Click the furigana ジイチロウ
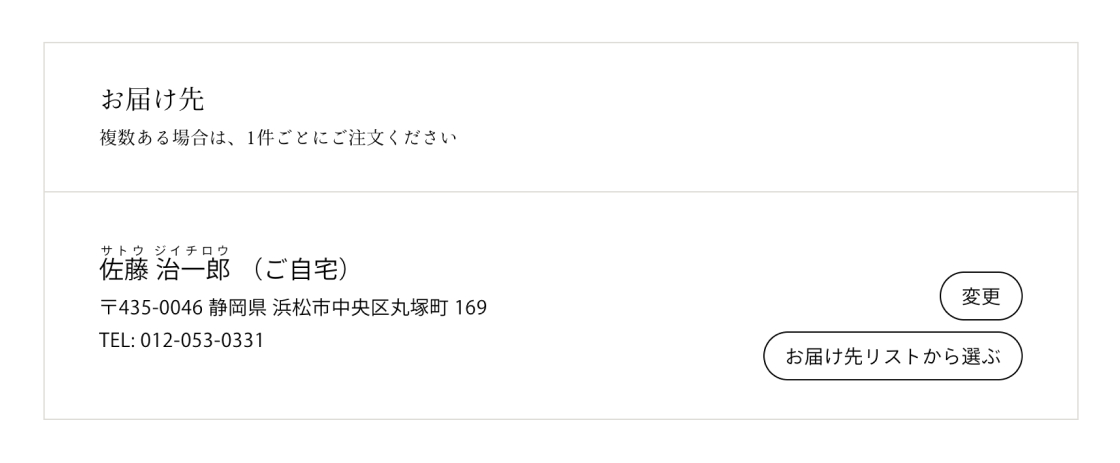This screenshot has height=463, width=1120. pos(192,249)
